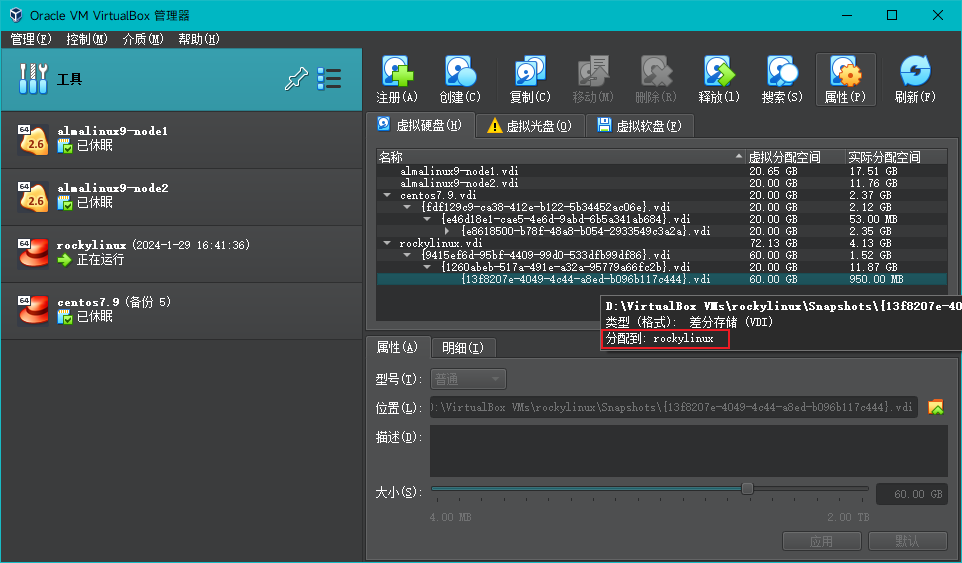The image size is (962, 563).
Task: Click the 应用 (Apply) button
Action: click(x=821, y=541)
